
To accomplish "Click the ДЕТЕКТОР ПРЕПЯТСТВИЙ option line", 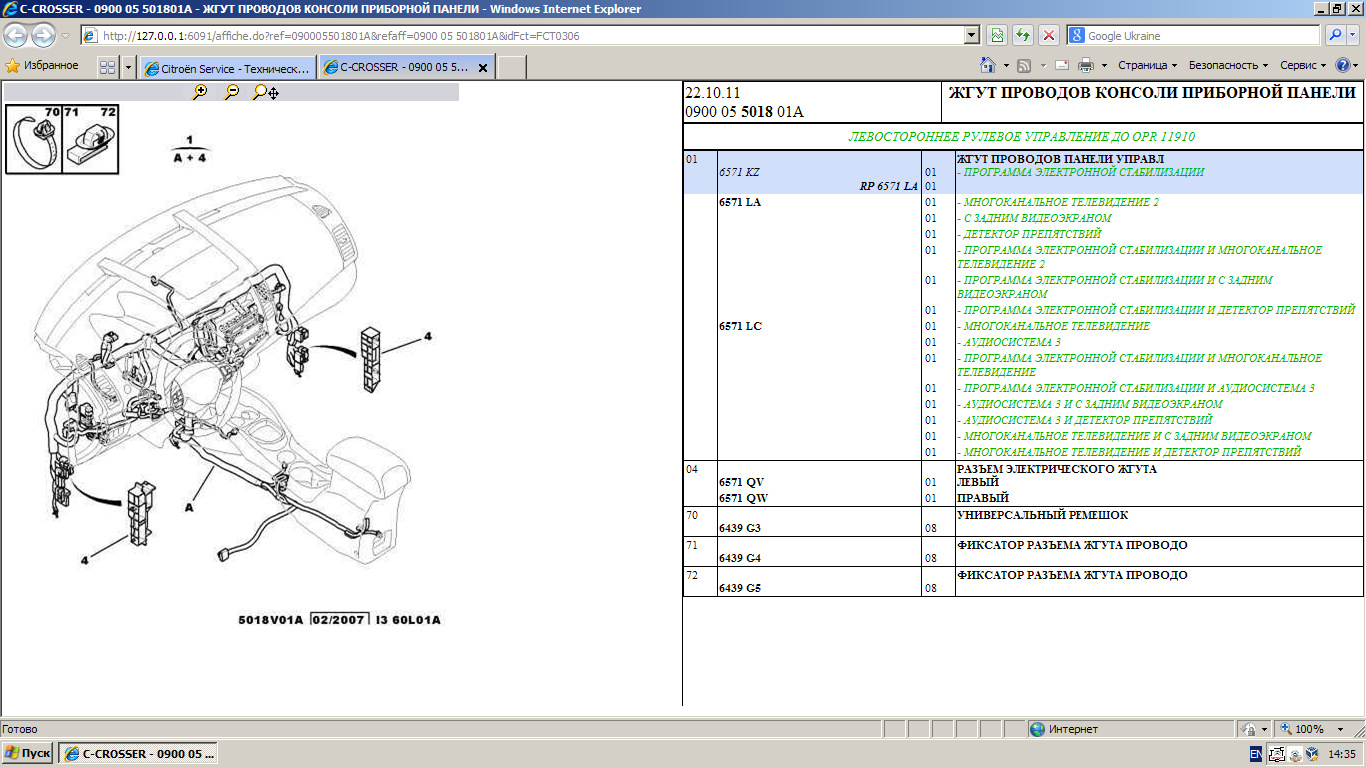I will click(x=1029, y=234).
